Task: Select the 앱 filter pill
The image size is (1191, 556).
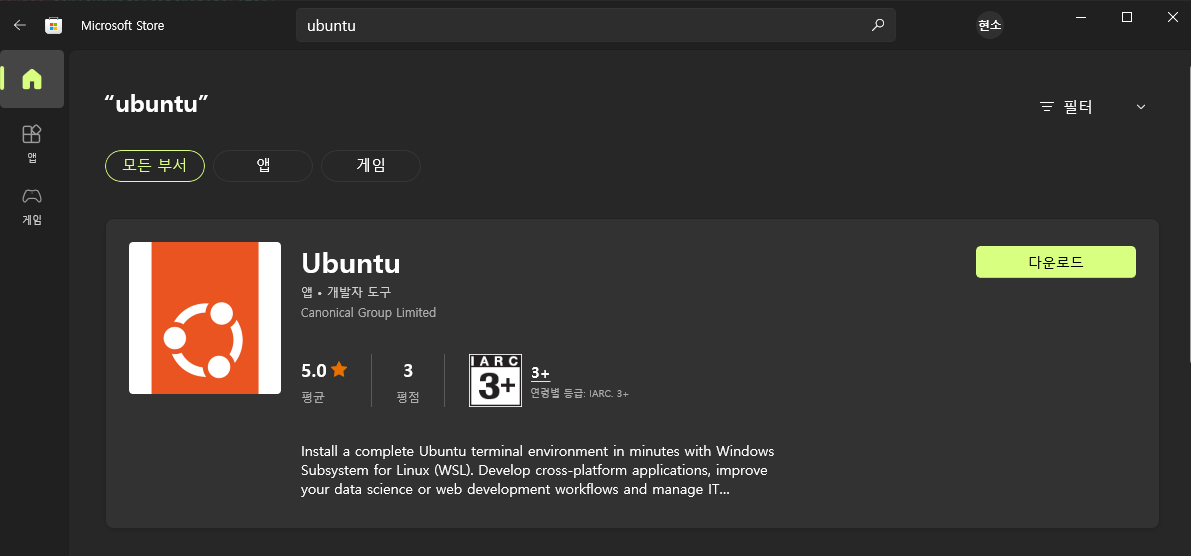Action: tap(263, 166)
